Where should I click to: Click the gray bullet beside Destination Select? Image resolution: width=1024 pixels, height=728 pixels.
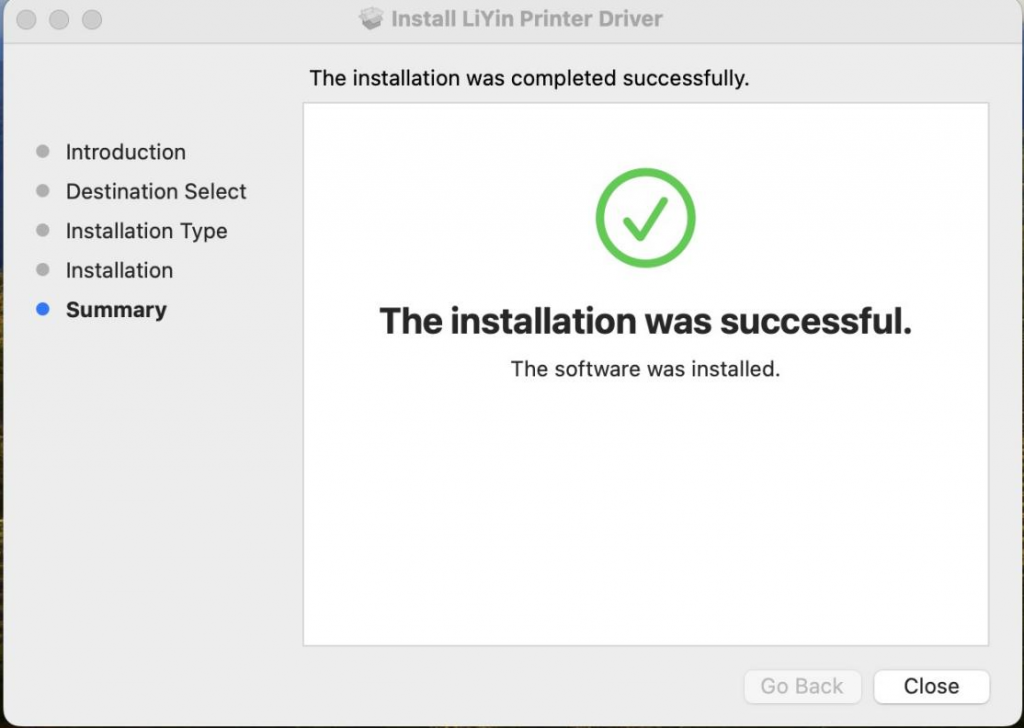pos(43,191)
